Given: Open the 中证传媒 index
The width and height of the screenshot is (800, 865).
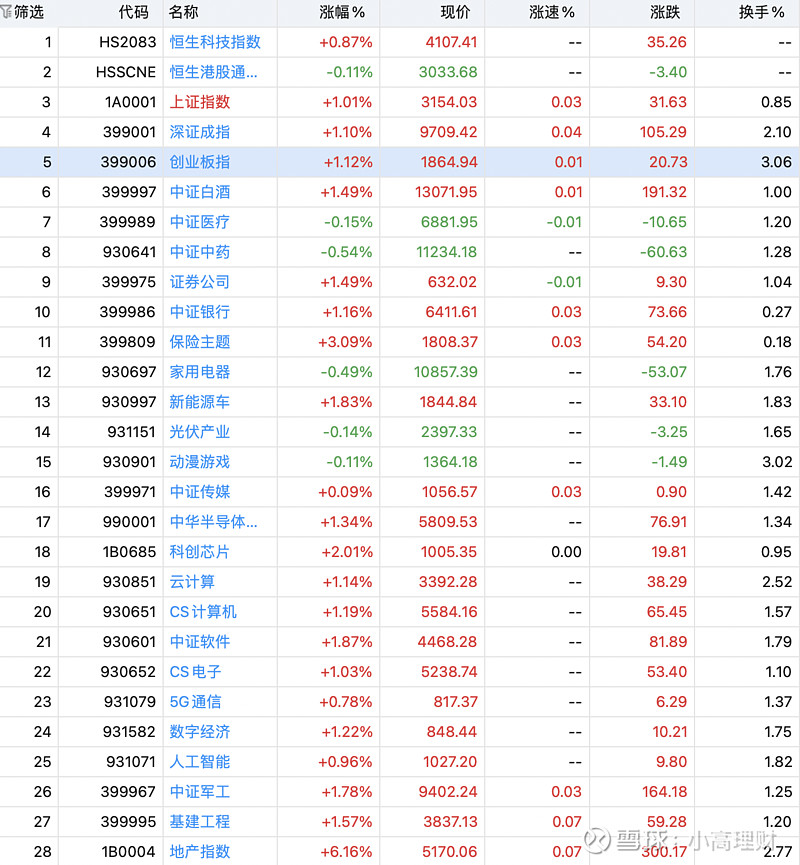Looking at the screenshot, I should pos(200,492).
